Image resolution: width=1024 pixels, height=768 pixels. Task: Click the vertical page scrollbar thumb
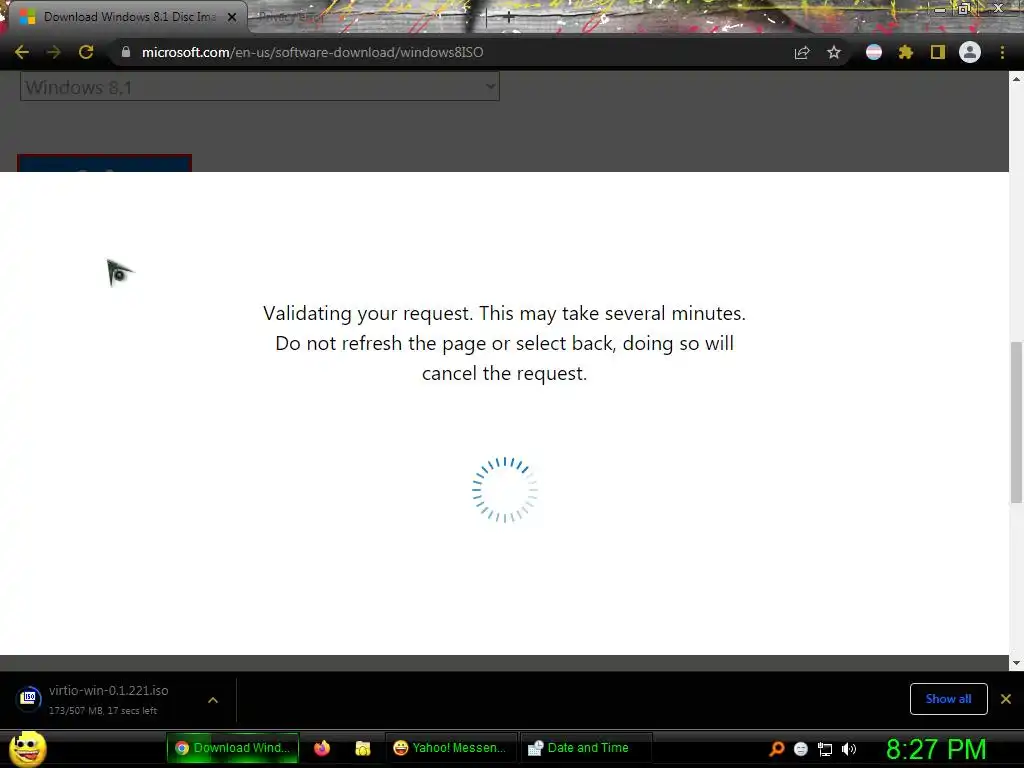[x=1016, y=423]
